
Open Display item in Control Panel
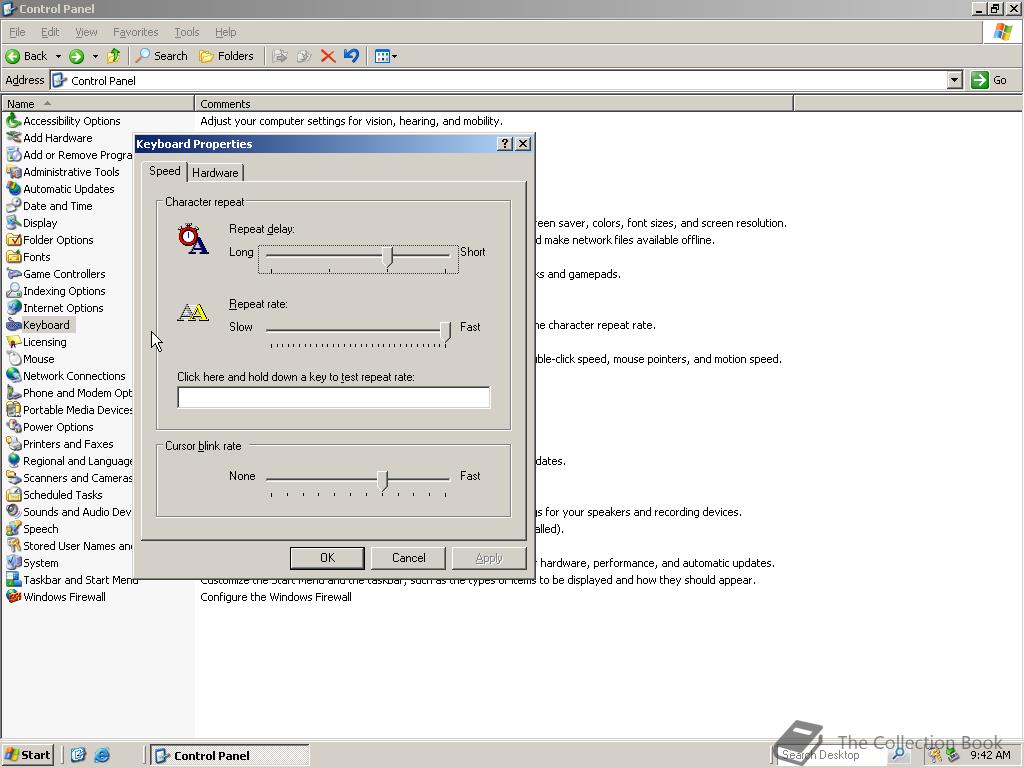point(32,223)
